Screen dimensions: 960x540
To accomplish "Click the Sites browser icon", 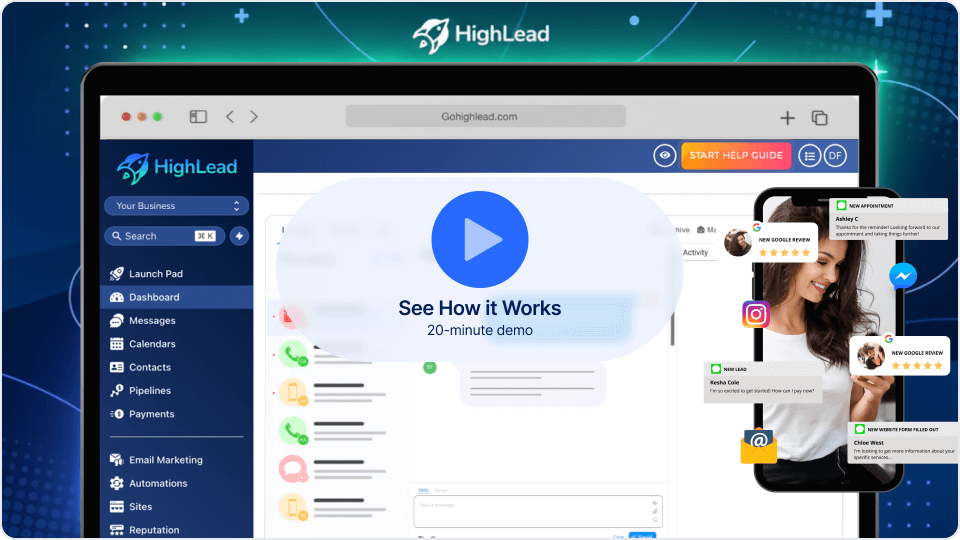I will [x=116, y=506].
